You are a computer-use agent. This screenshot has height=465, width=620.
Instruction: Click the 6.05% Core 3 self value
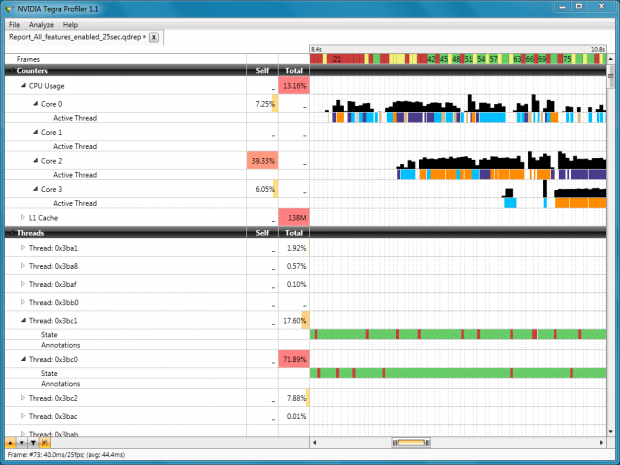pyautogui.click(x=265, y=189)
